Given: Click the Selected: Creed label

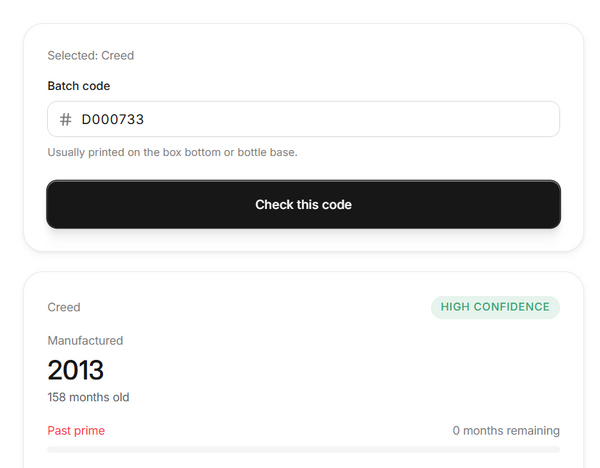Looking at the screenshot, I should [x=91, y=55].
